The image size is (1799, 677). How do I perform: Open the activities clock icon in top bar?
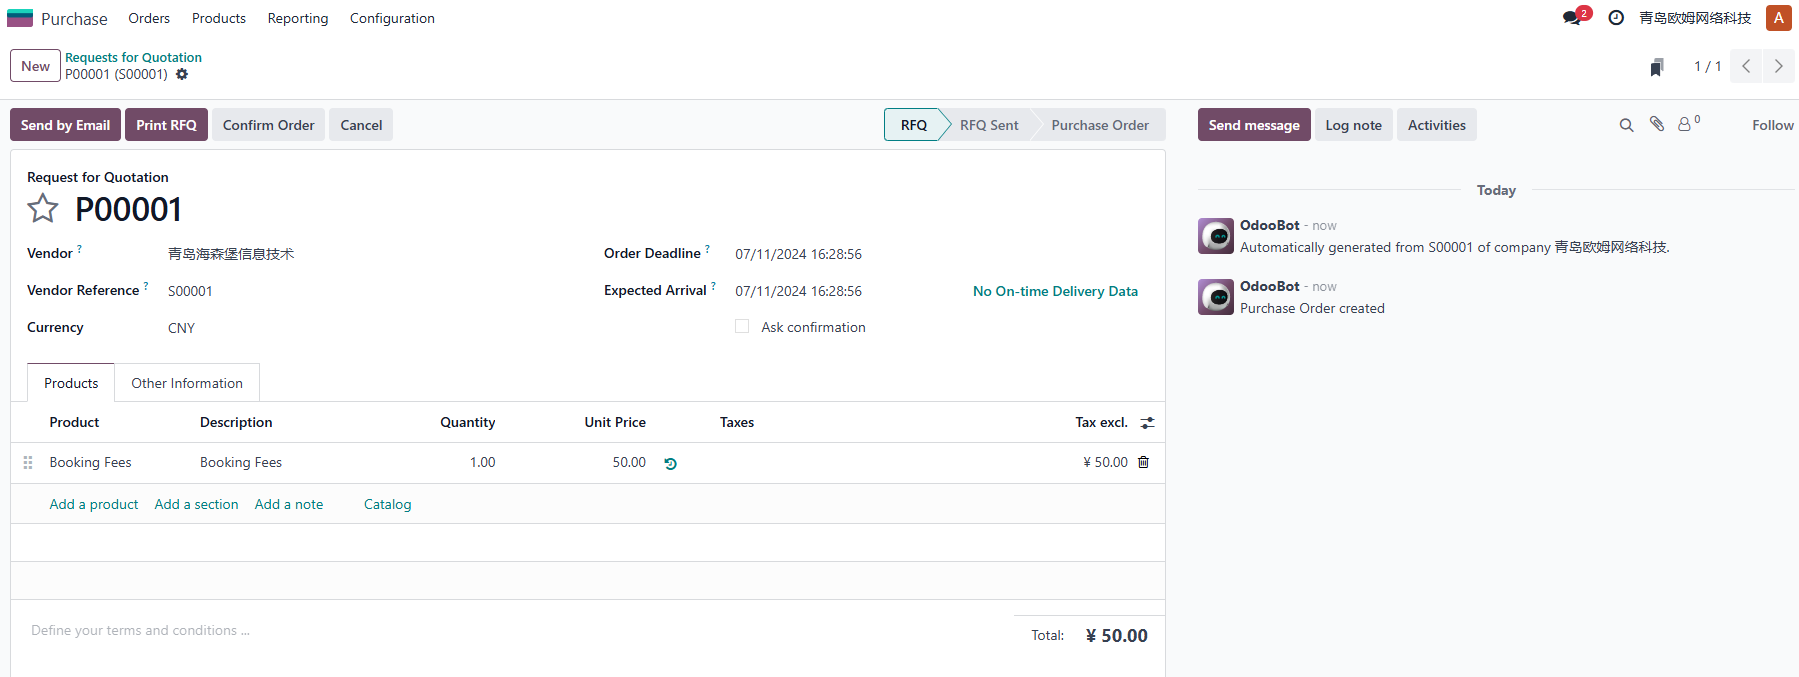coord(1616,18)
